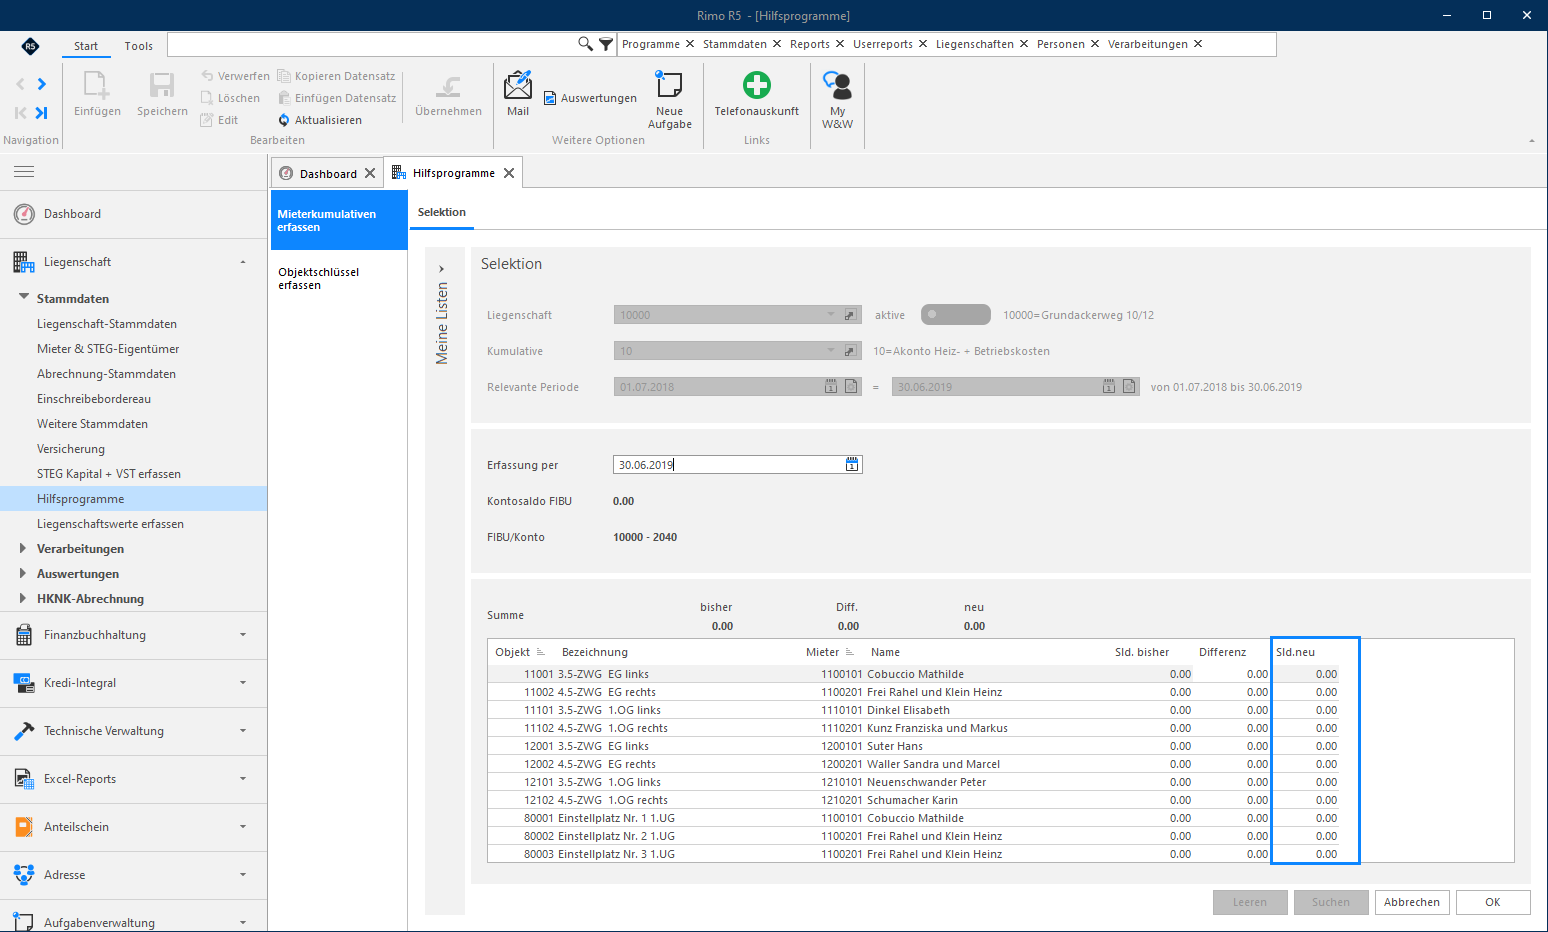1548x932 pixels.
Task: Click the search magnifier icon
Action: (585, 44)
